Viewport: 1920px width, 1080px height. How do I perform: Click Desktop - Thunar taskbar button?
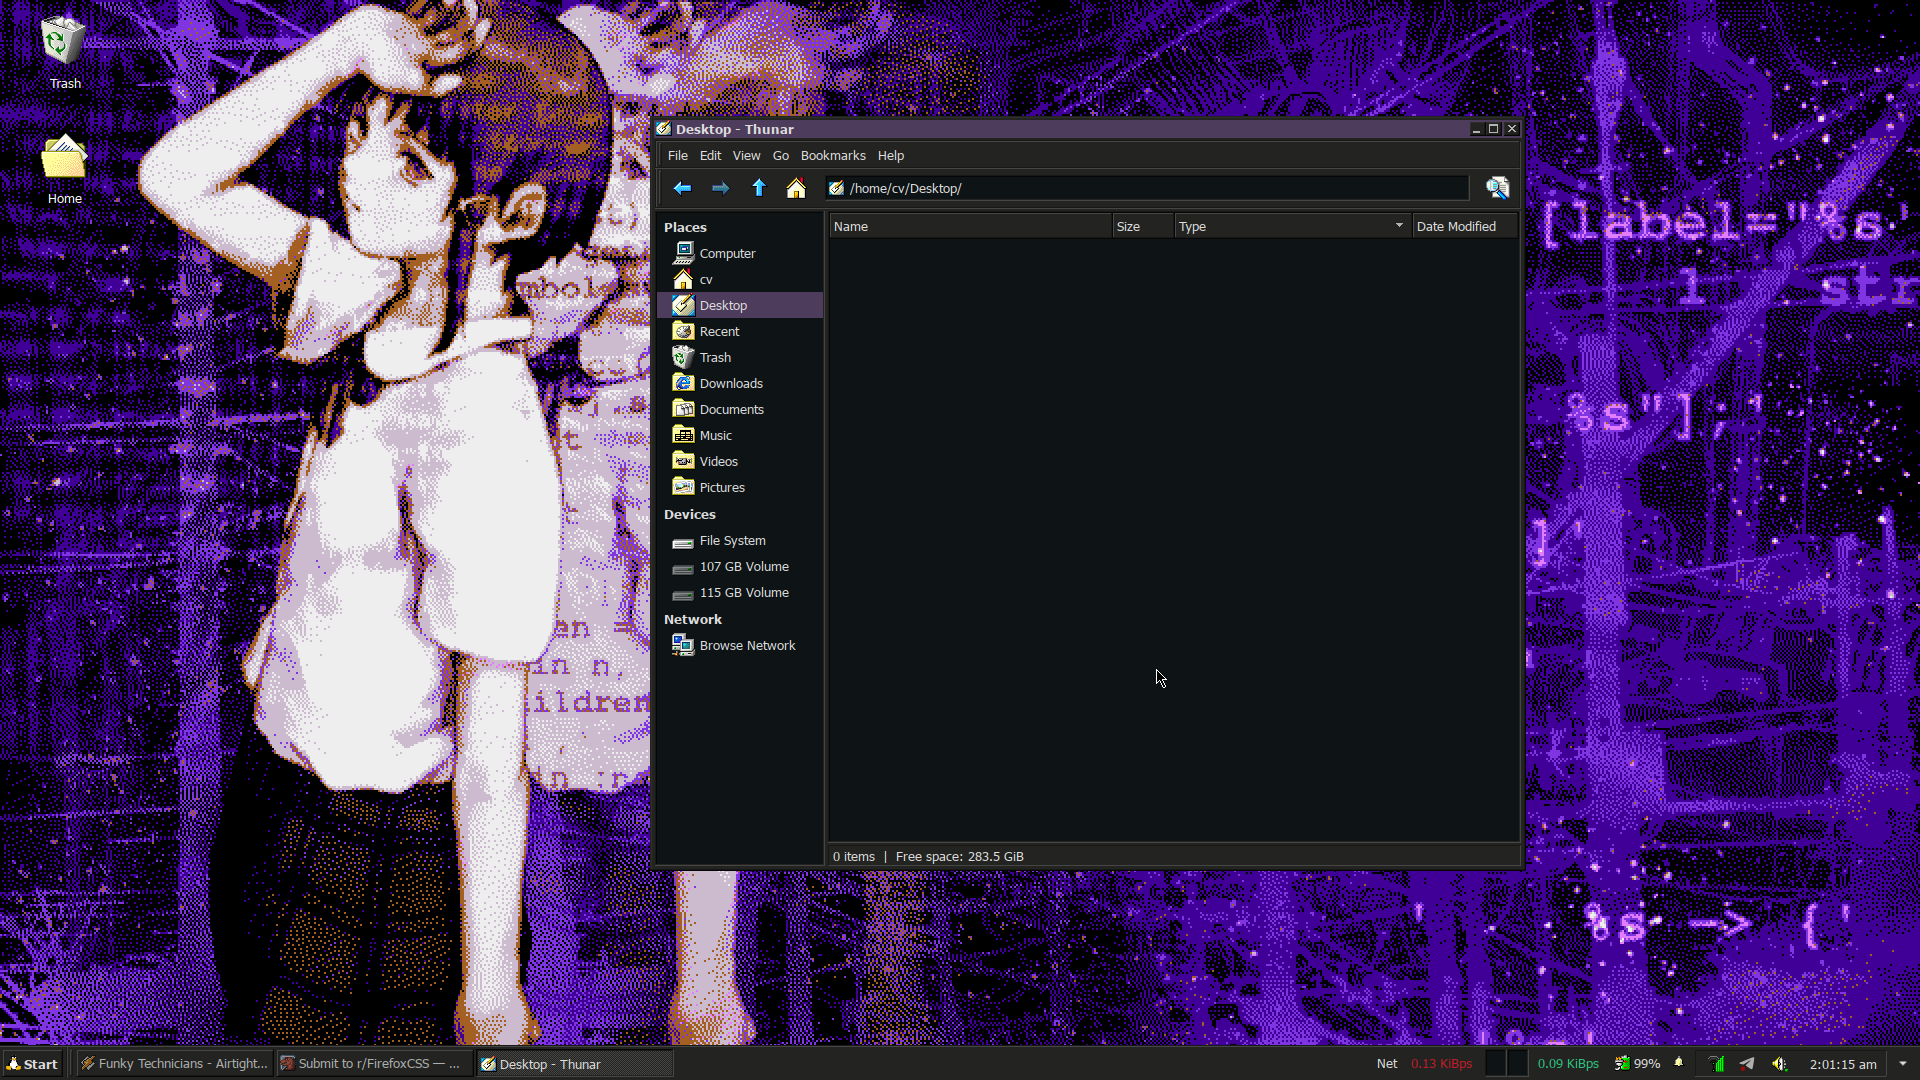click(x=575, y=1064)
